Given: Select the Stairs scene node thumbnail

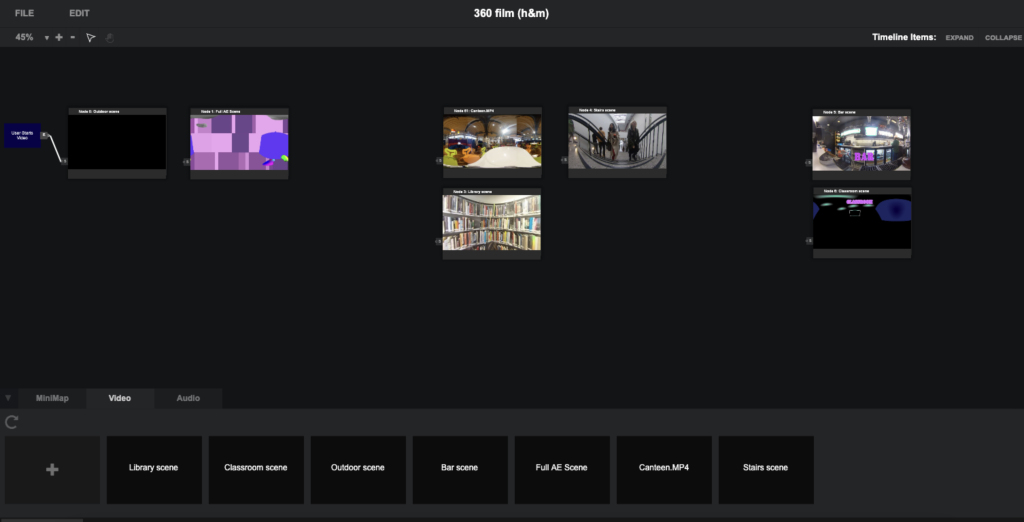Looking at the screenshot, I should [617, 141].
